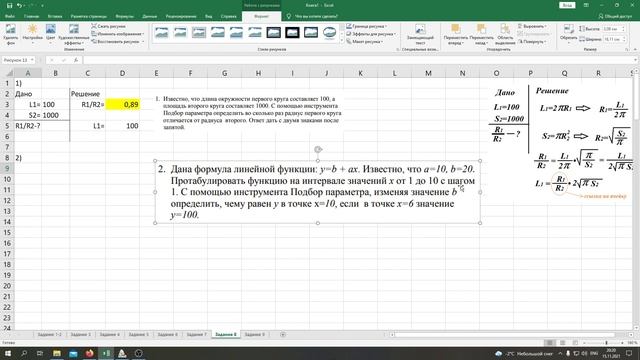Open Align (Выровнять) dropdown
The image size is (640, 360).
532,26
